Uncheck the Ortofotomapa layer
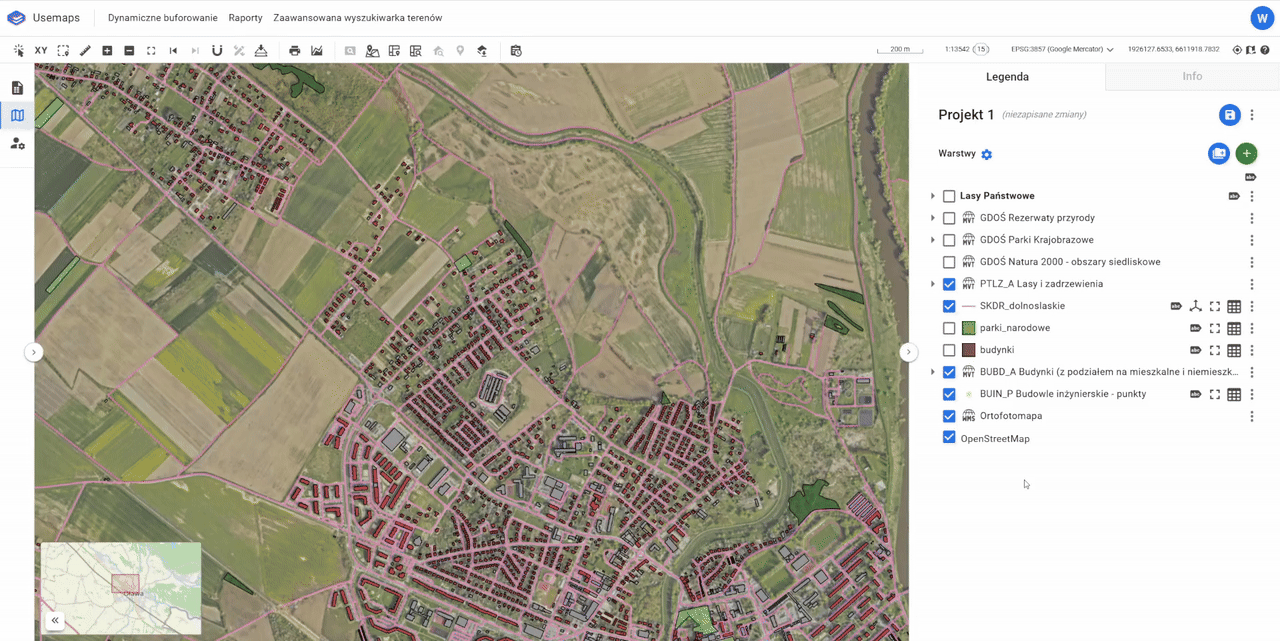The height and width of the screenshot is (641, 1280). pyautogui.click(x=949, y=416)
